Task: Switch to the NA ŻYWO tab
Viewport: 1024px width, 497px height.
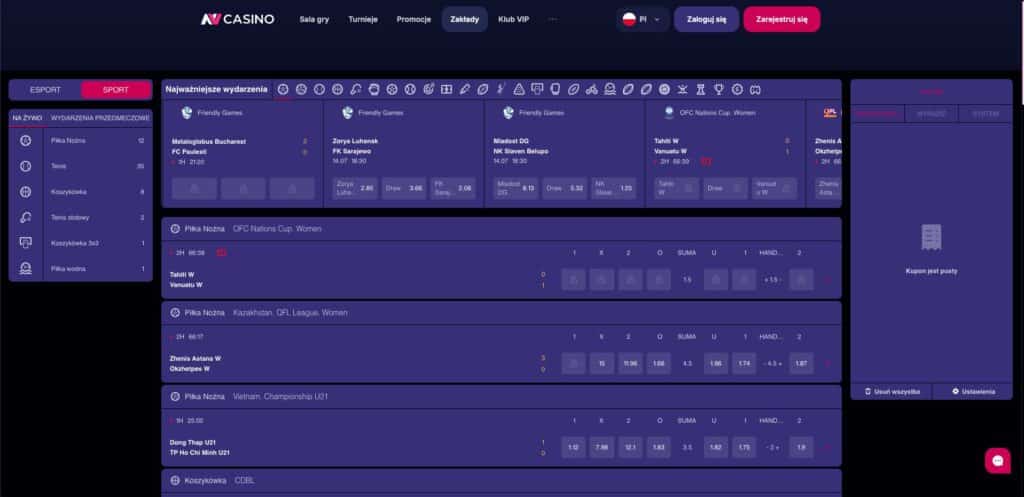Action: 27,118
